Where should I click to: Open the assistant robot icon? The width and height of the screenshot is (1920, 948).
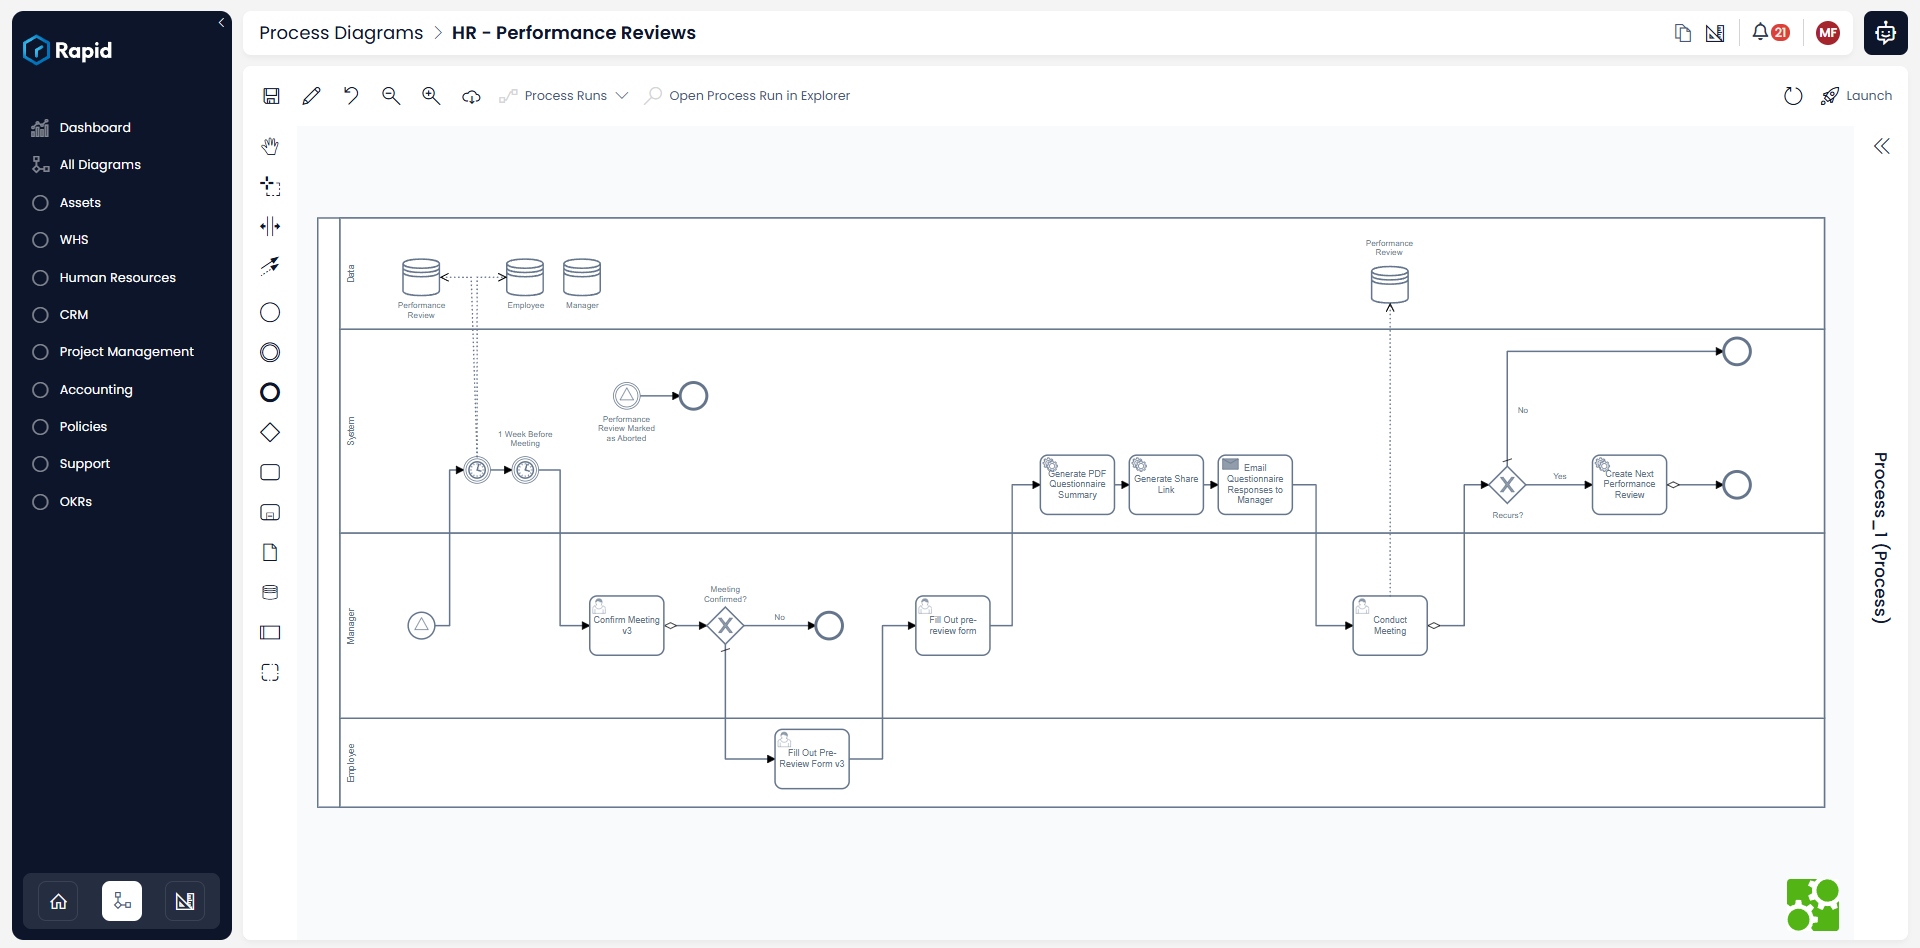click(x=1886, y=33)
